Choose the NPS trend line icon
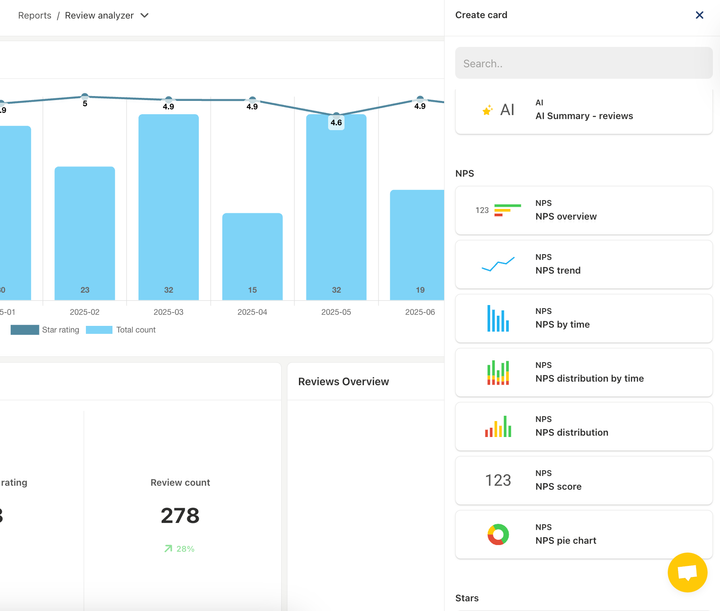This screenshot has height=611, width=720. click(498, 264)
